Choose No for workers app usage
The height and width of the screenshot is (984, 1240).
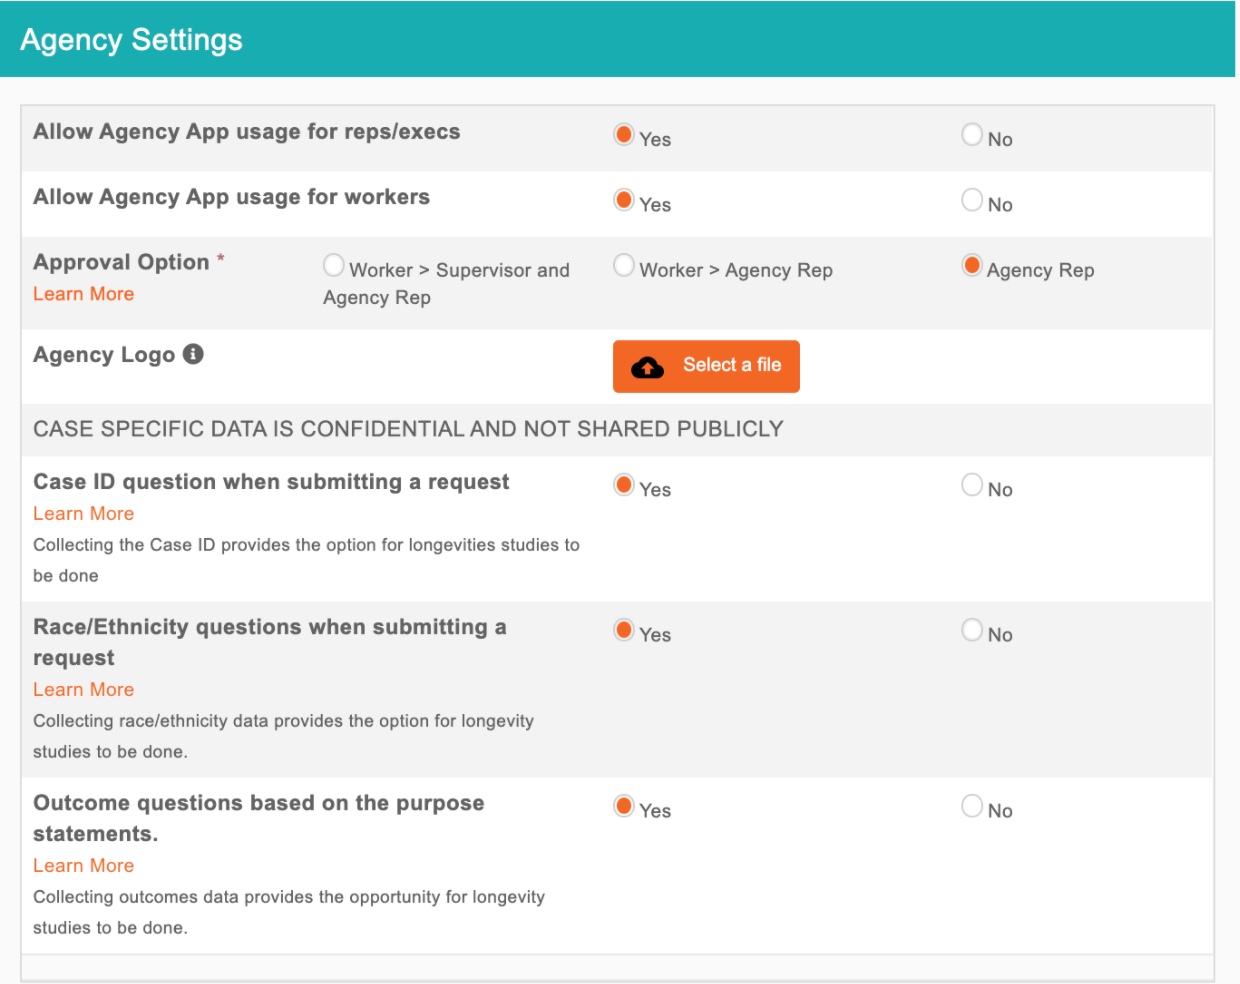[x=972, y=200]
